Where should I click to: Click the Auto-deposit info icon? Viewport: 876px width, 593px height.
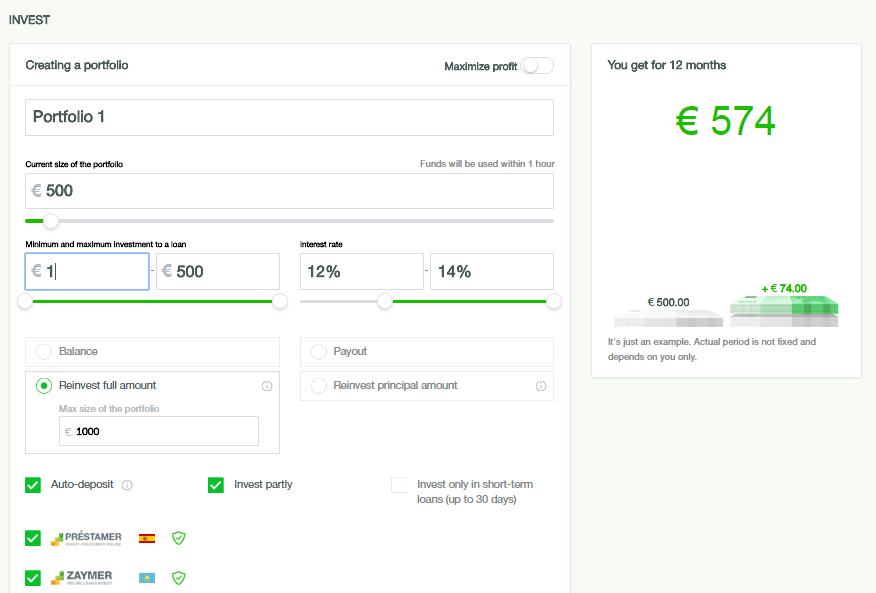coord(127,485)
